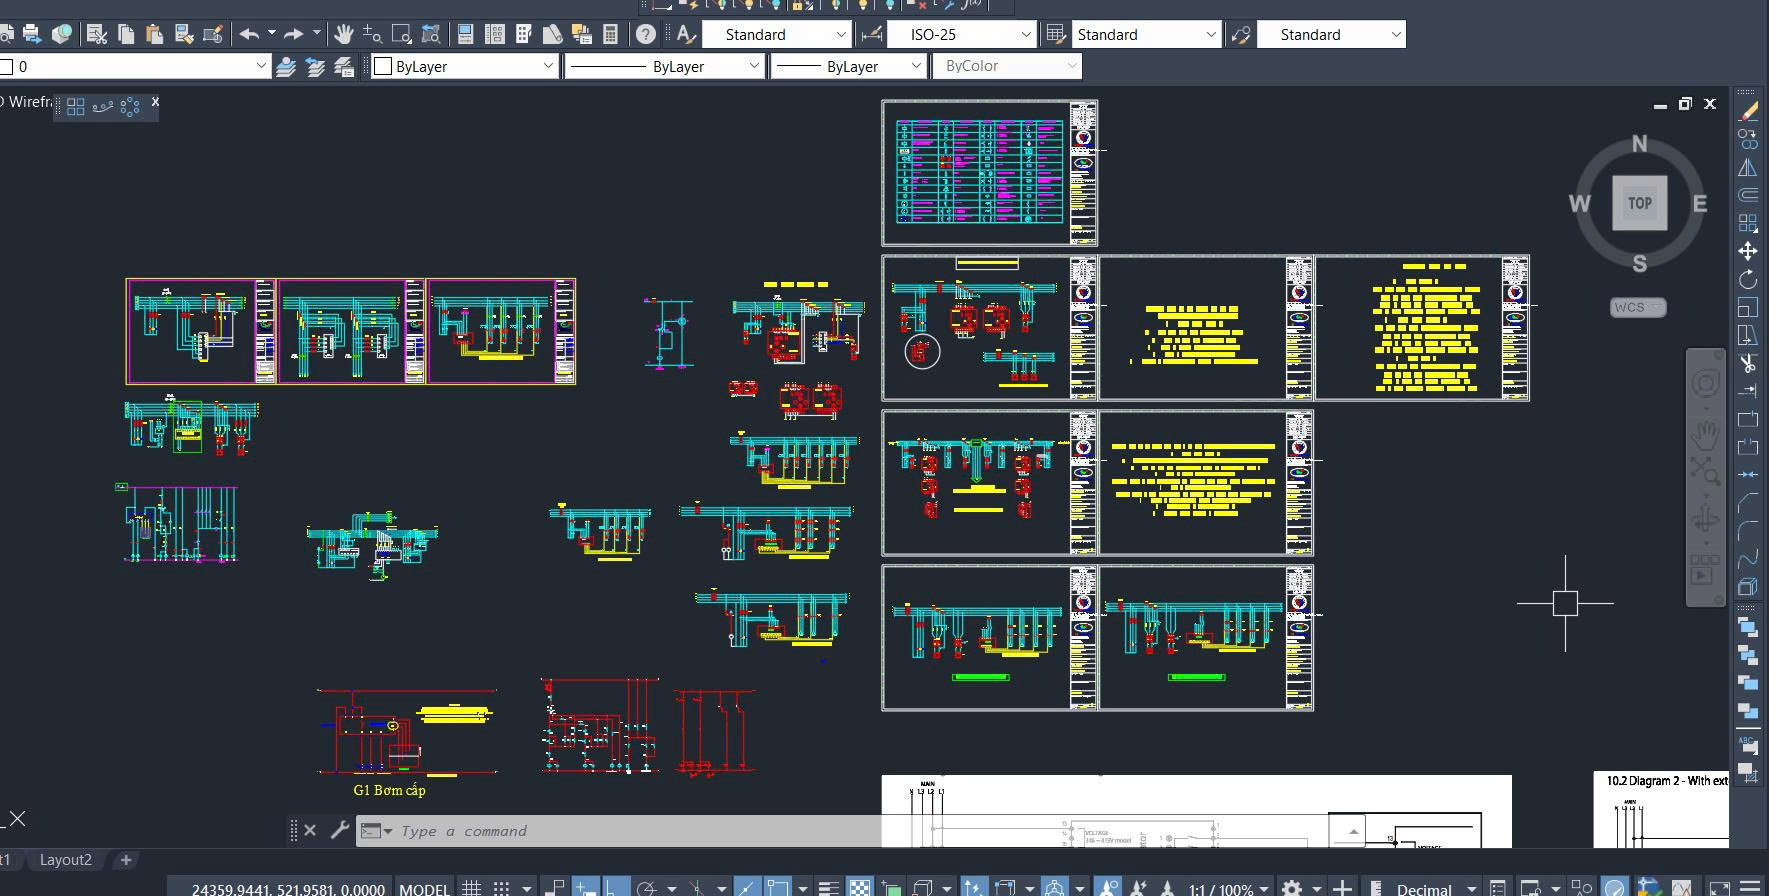Click the Cut to clipboard icon
The height and width of the screenshot is (896, 1769).
(97, 35)
